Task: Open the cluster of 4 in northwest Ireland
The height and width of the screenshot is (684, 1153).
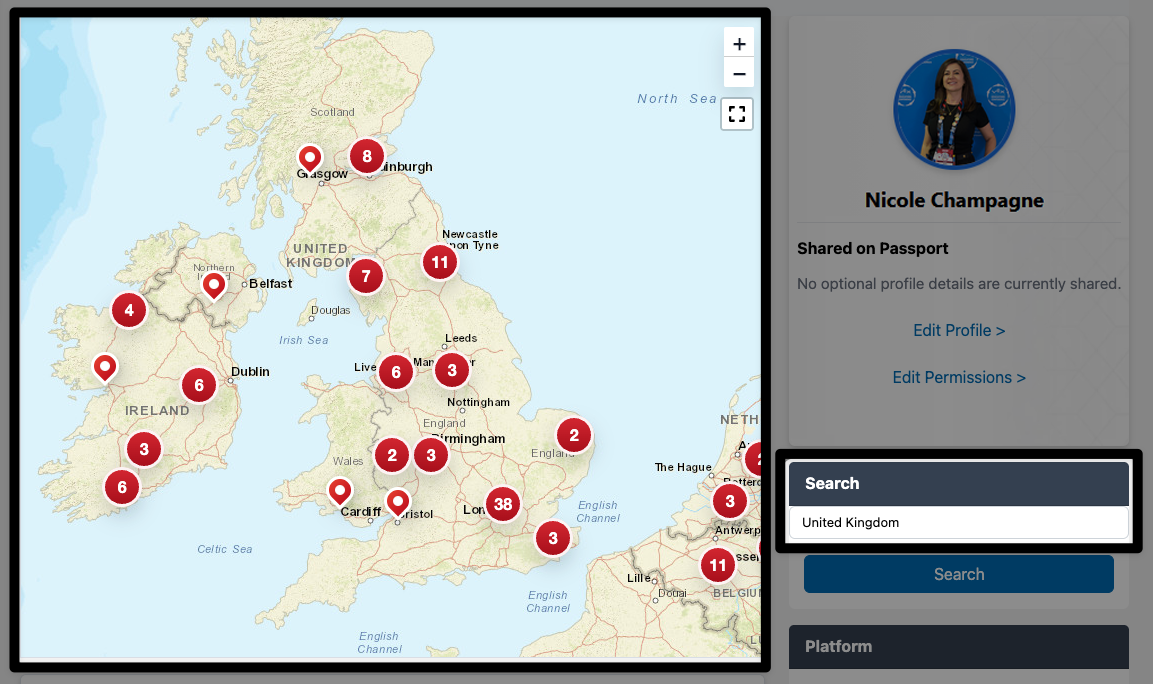Action: tap(129, 310)
